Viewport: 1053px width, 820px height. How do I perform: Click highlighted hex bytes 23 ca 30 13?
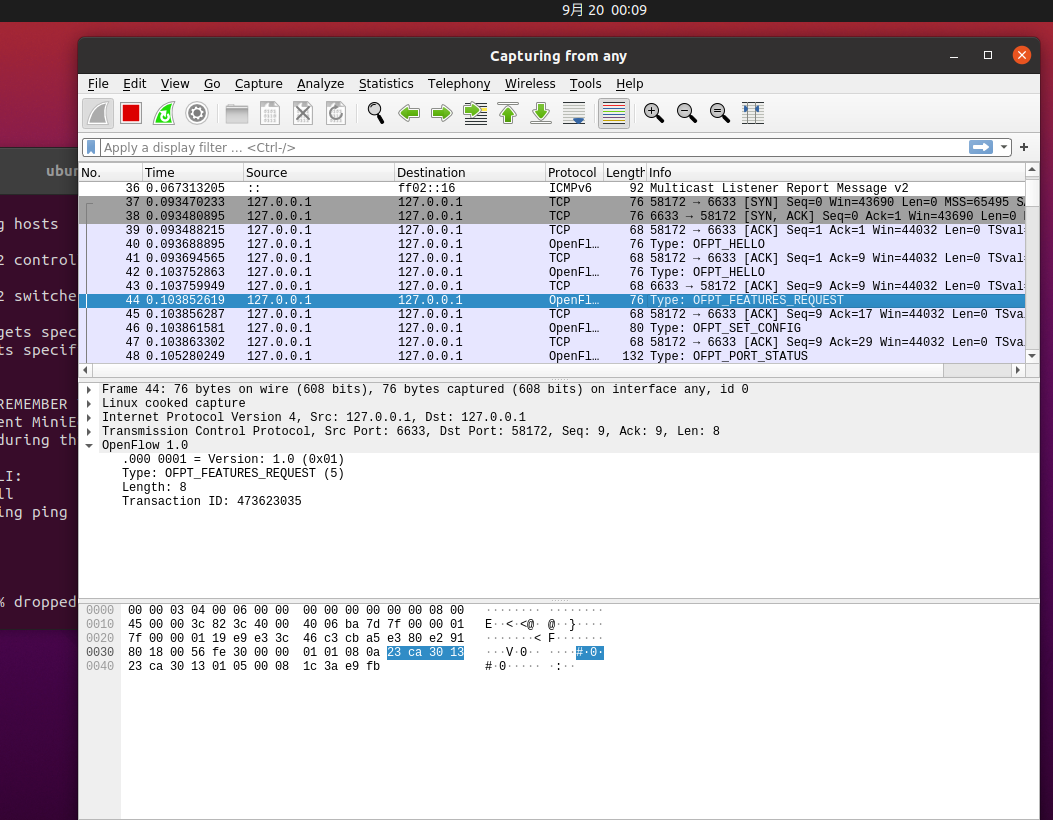[425, 652]
